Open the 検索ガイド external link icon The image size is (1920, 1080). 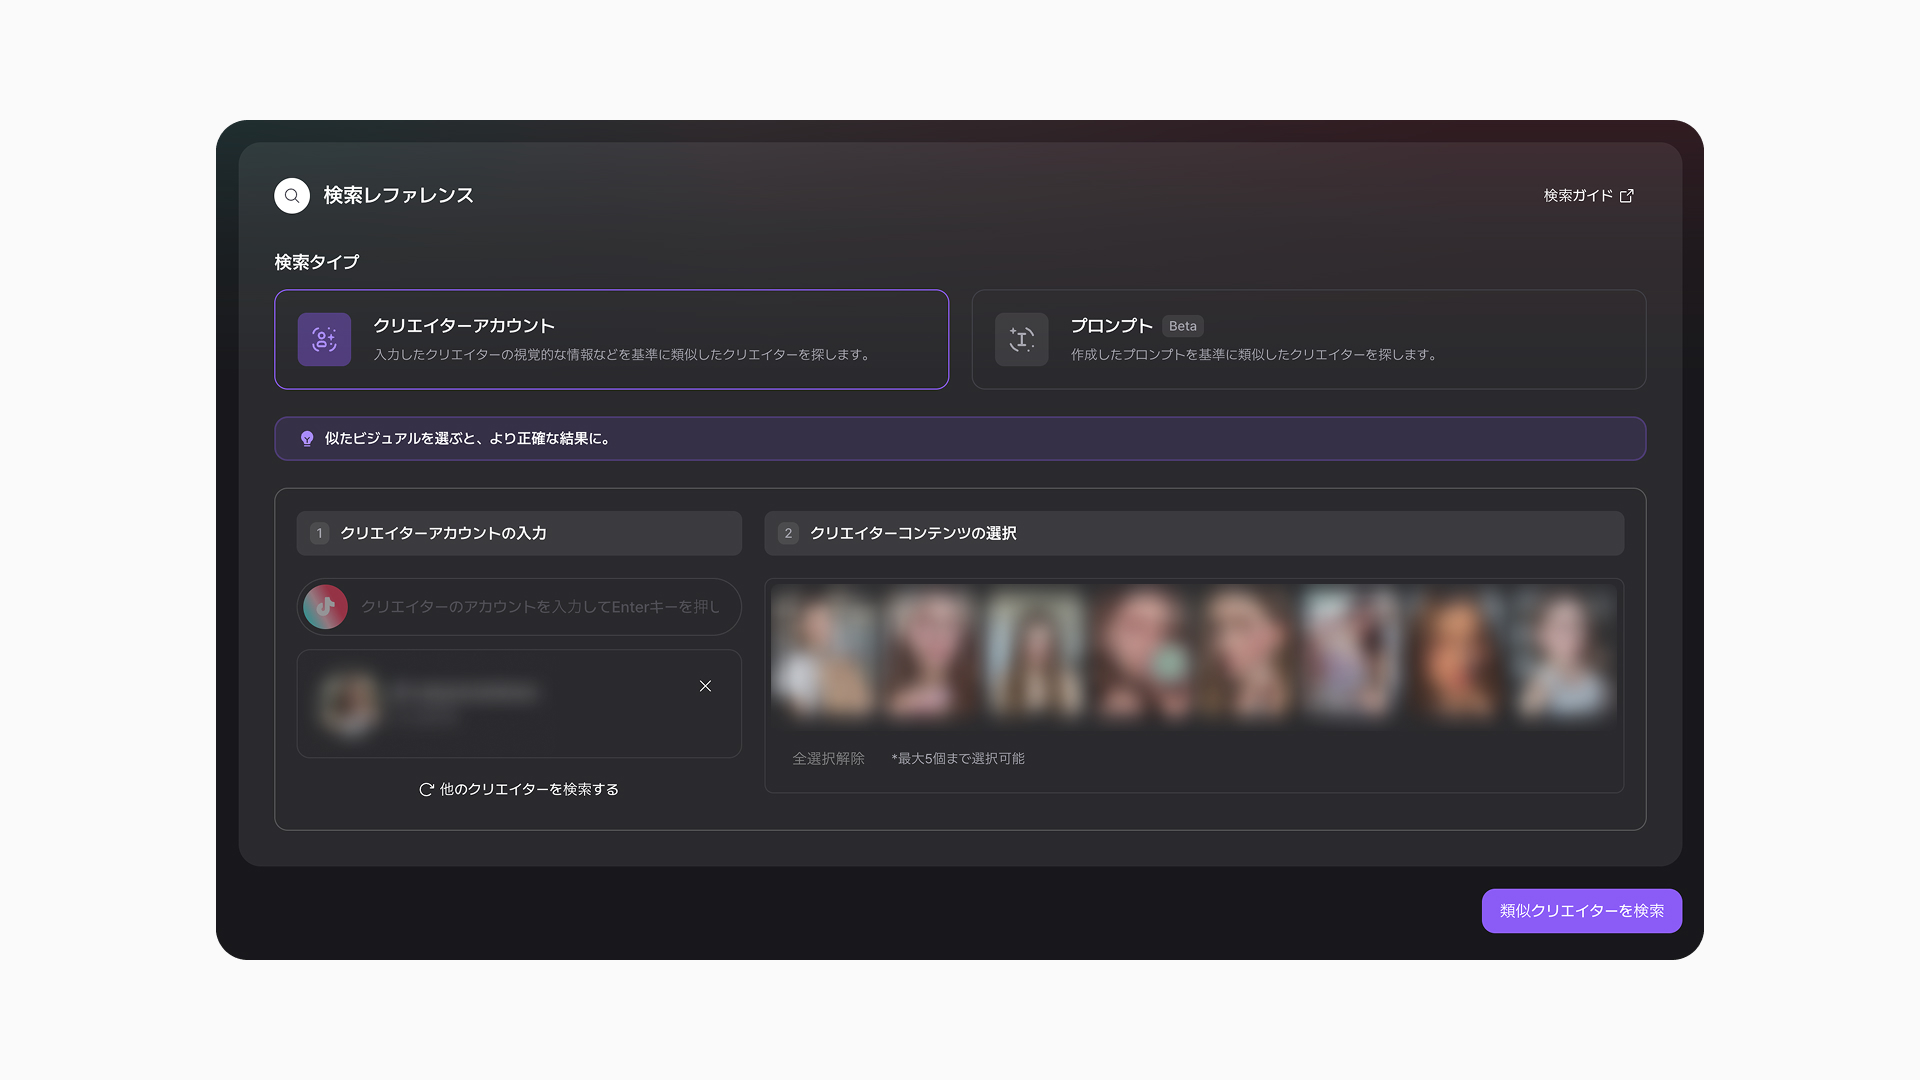coord(1627,196)
